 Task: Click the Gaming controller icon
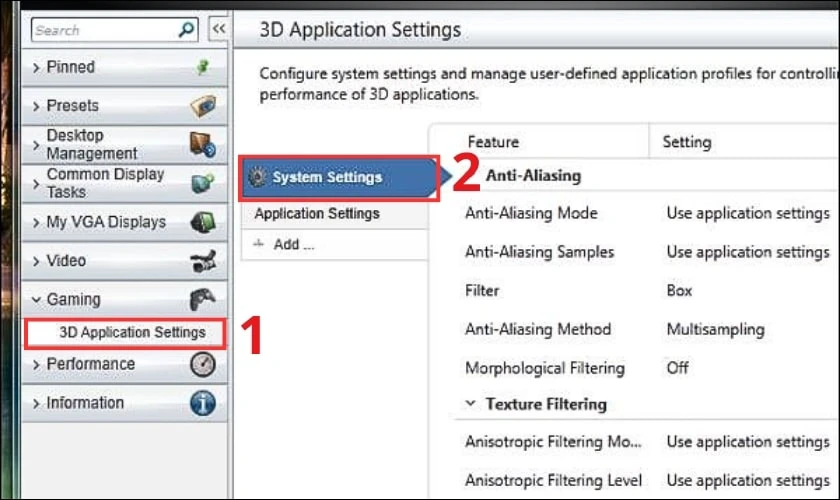click(x=202, y=299)
